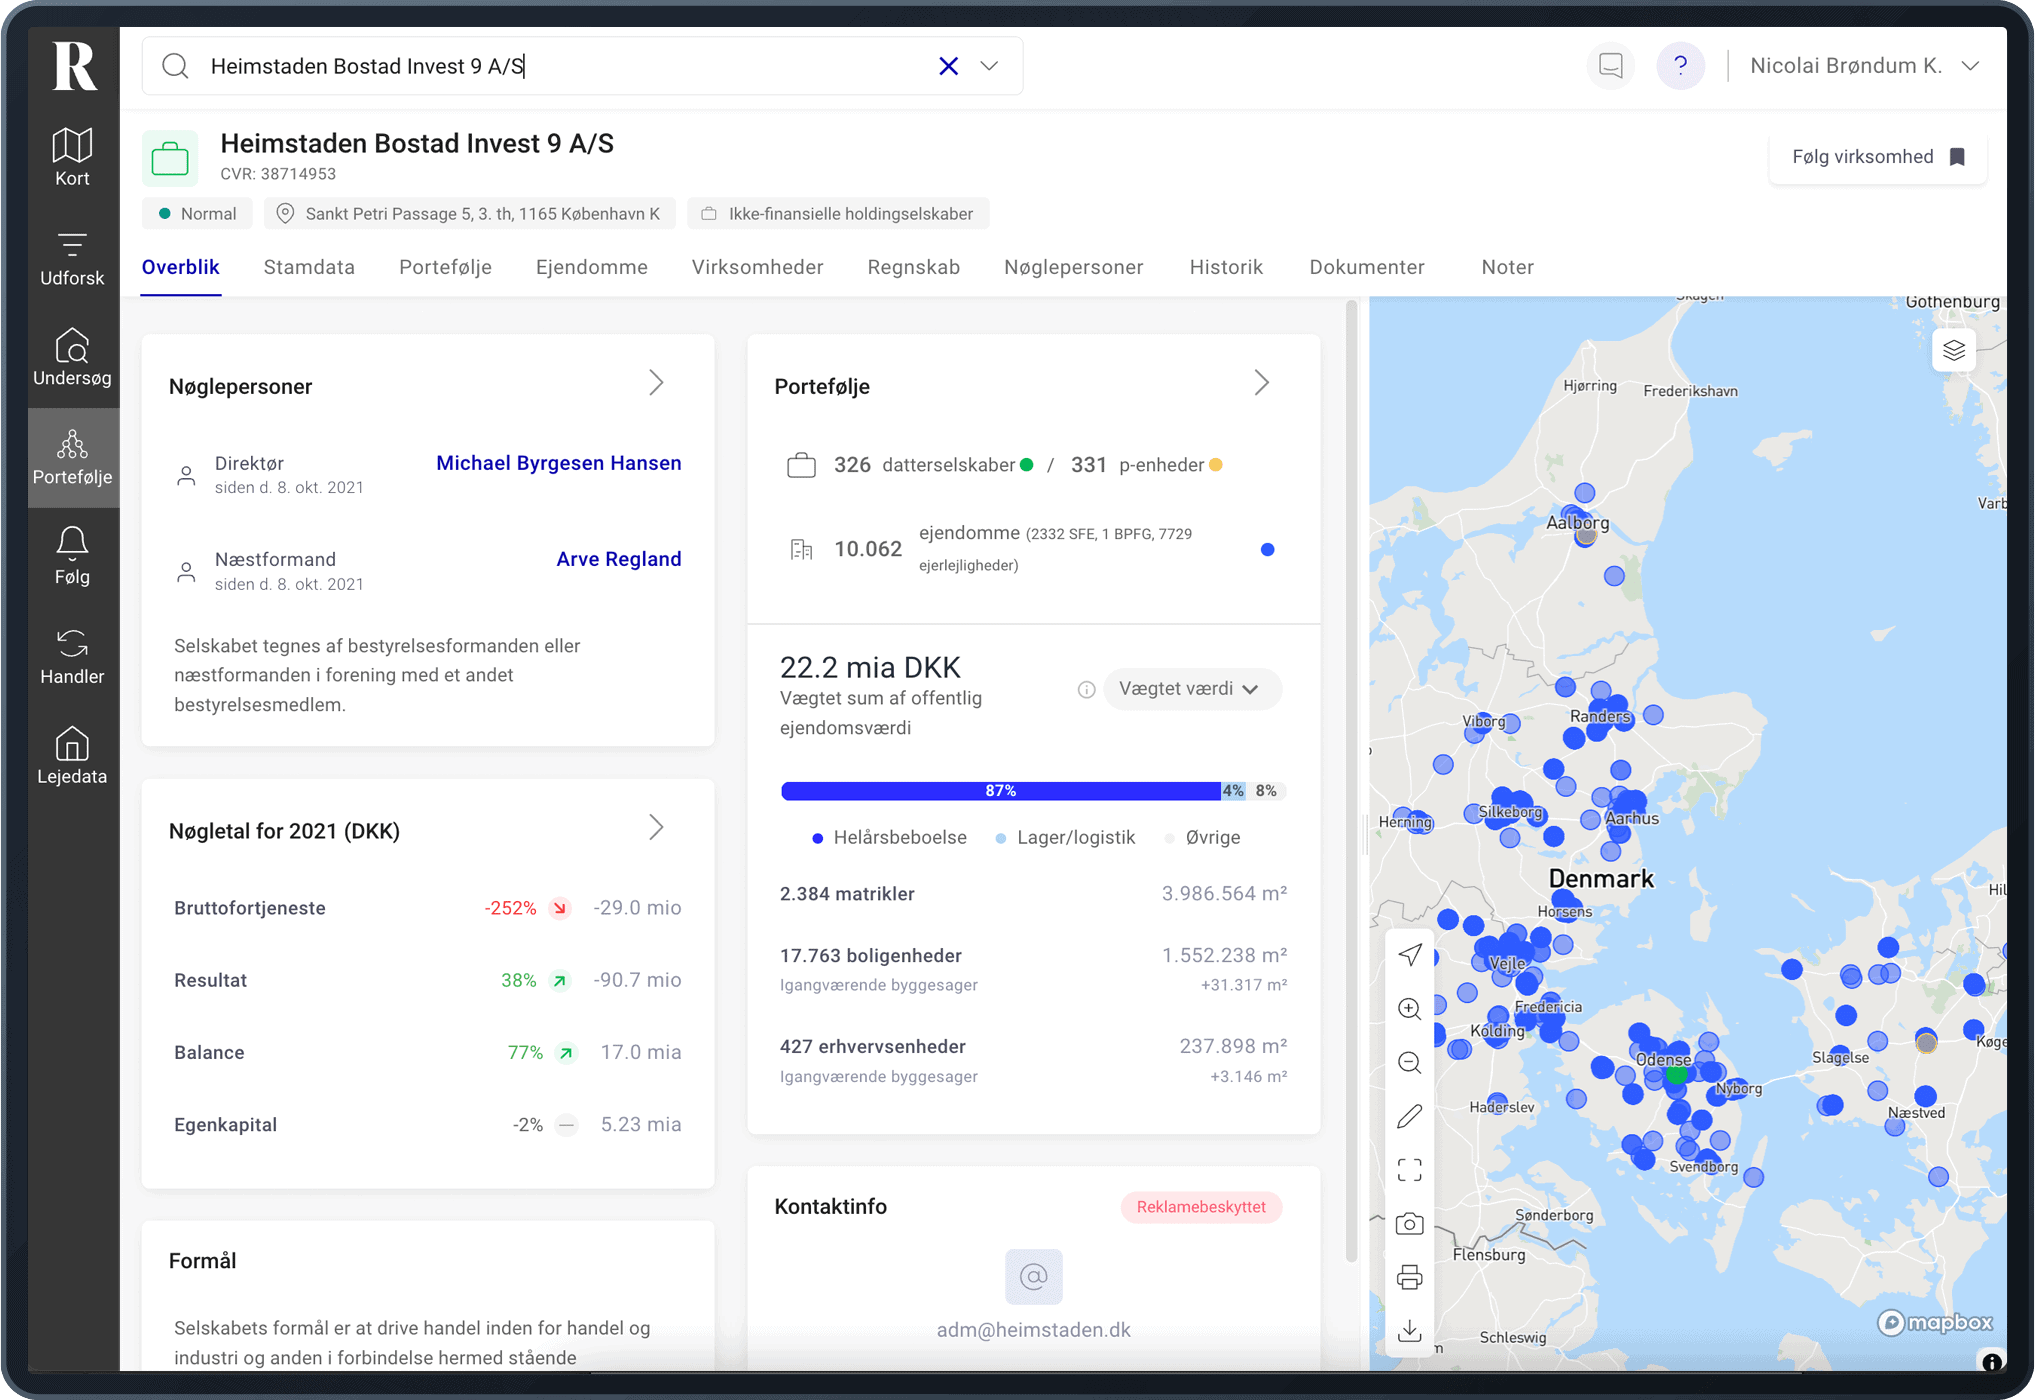Switch to the Ejendomme tab
2035x1400 pixels.
pos(591,267)
